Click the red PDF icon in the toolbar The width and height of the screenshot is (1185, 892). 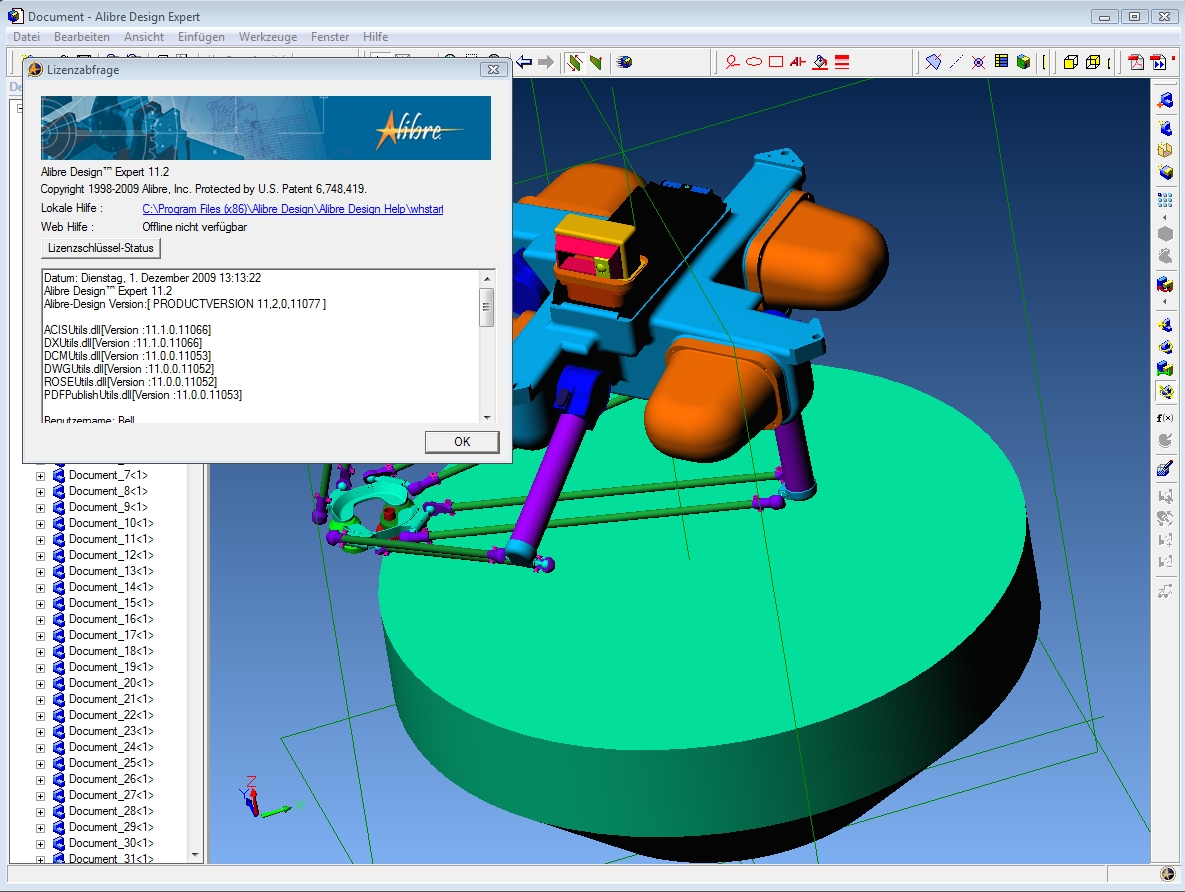pos(1136,62)
